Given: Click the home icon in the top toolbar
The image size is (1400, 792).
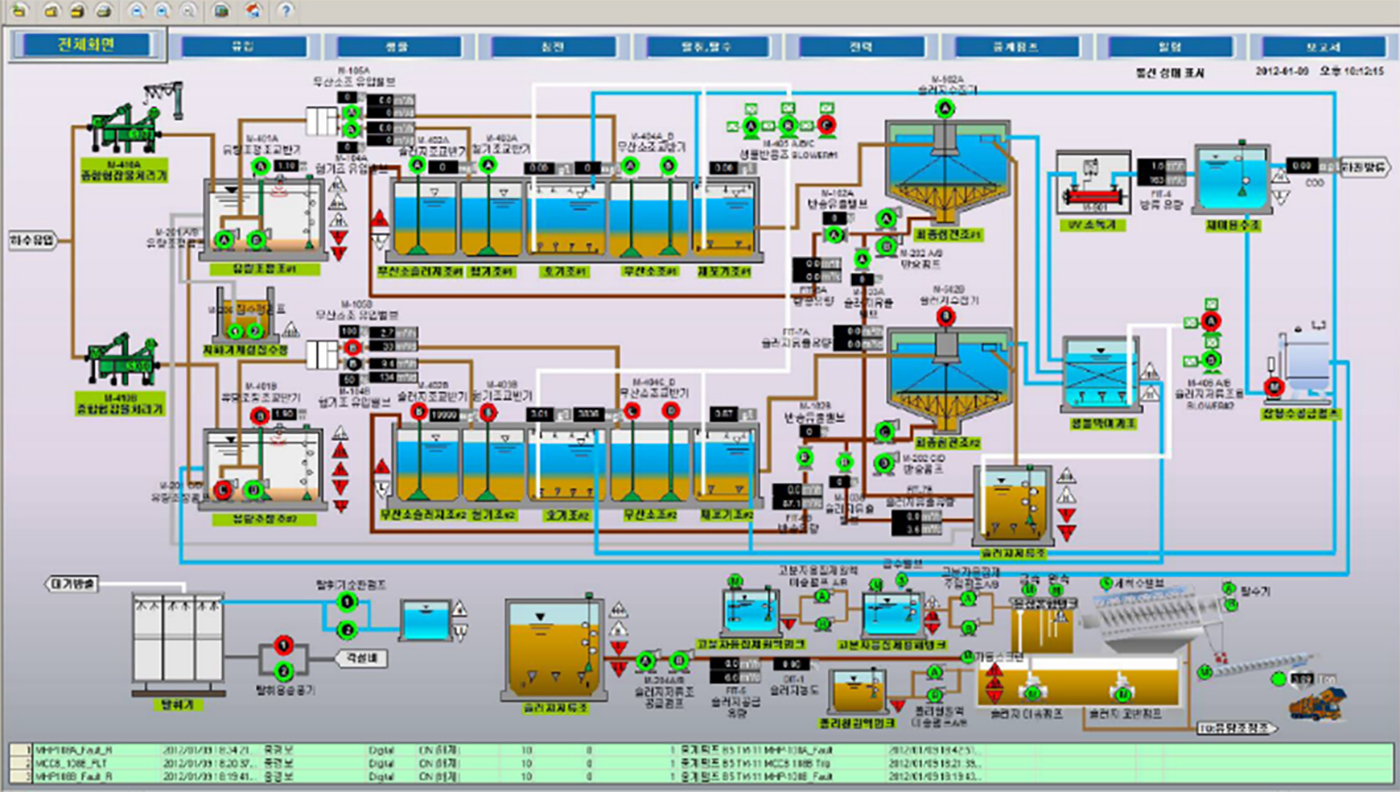Looking at the screenshot, I should click(254, 11).
